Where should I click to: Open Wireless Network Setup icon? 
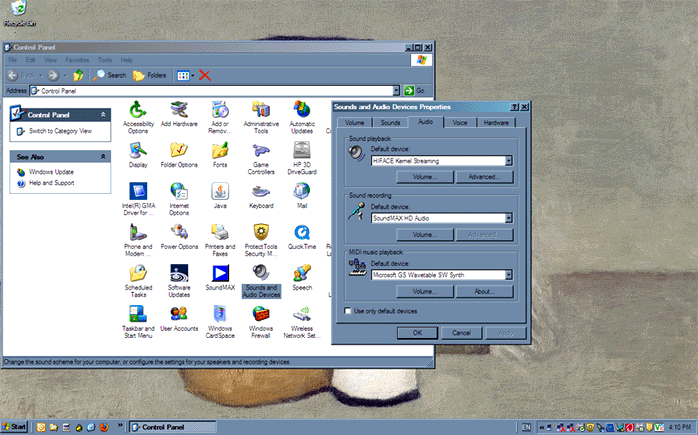click(x=302, y=322)
